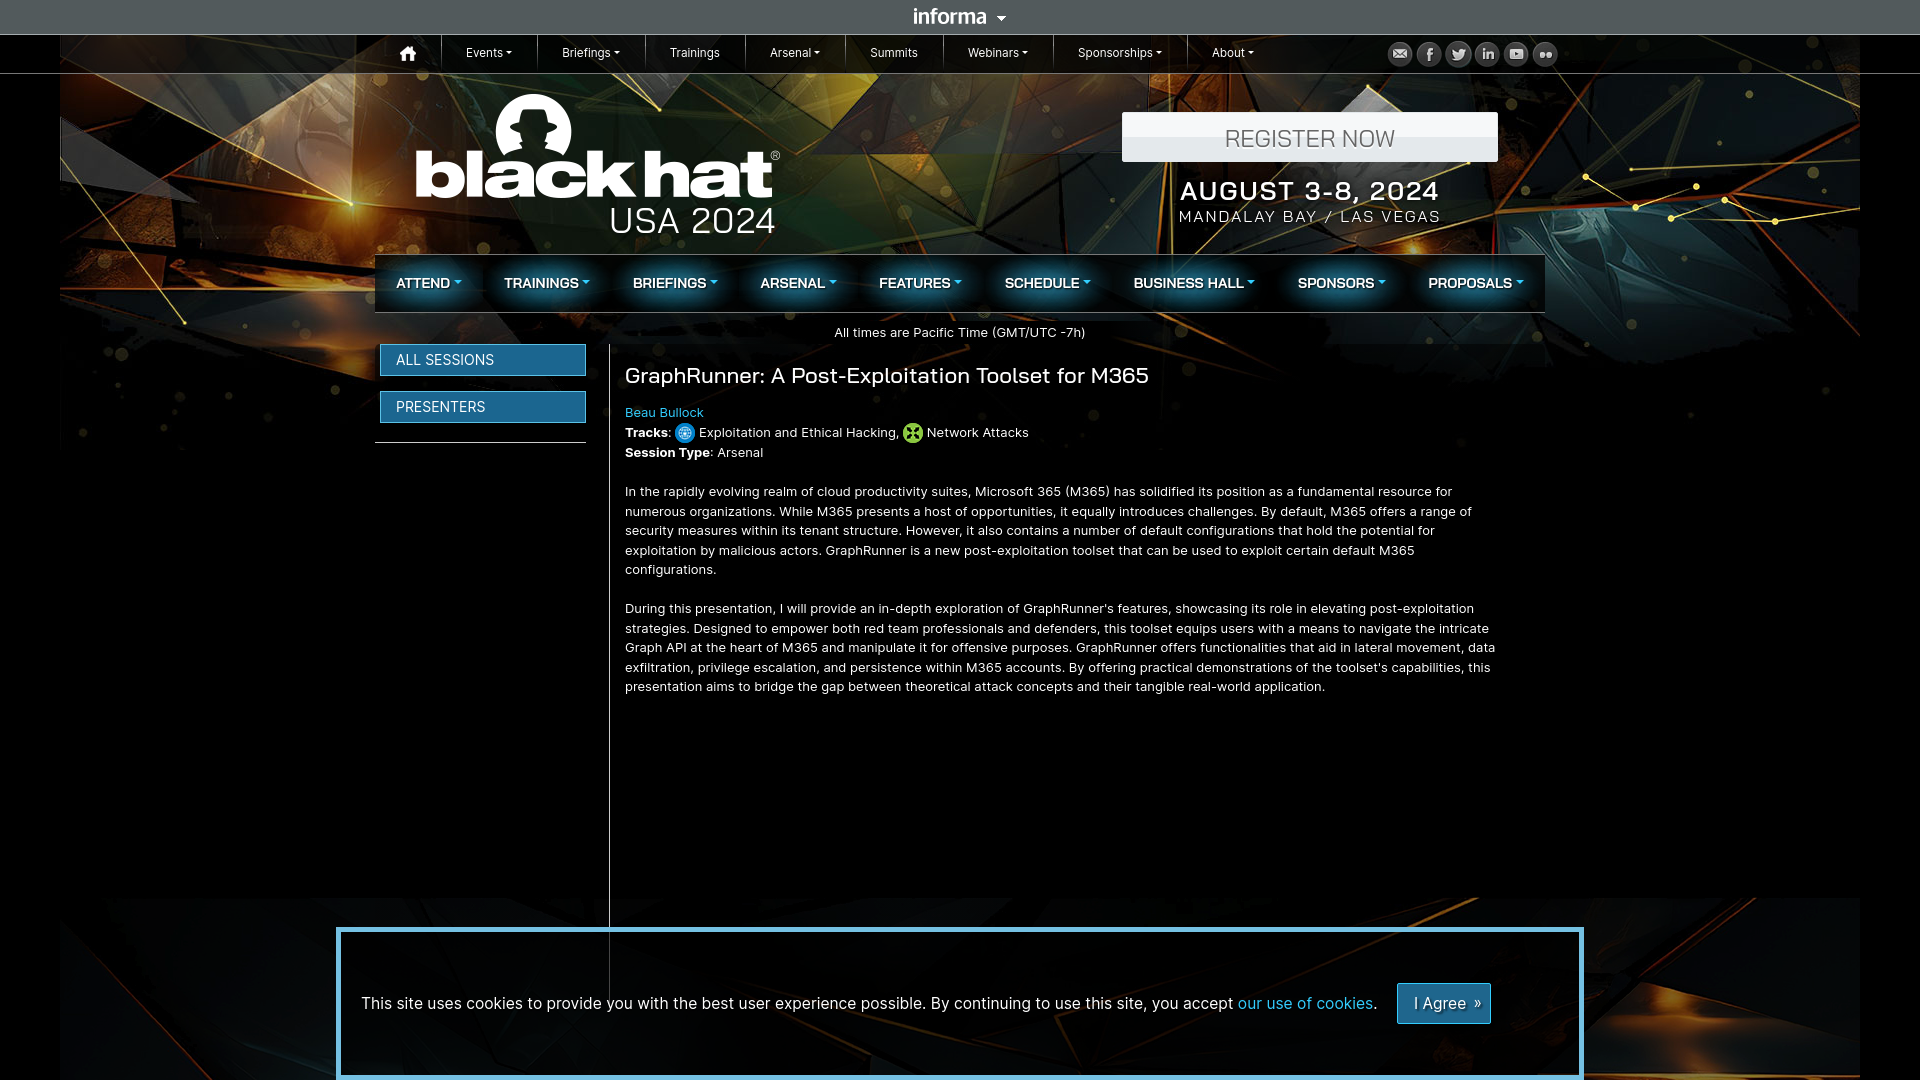Open the Briefings top-bar dropdown
1920x1080 pixels.
(x=591, y=53)
